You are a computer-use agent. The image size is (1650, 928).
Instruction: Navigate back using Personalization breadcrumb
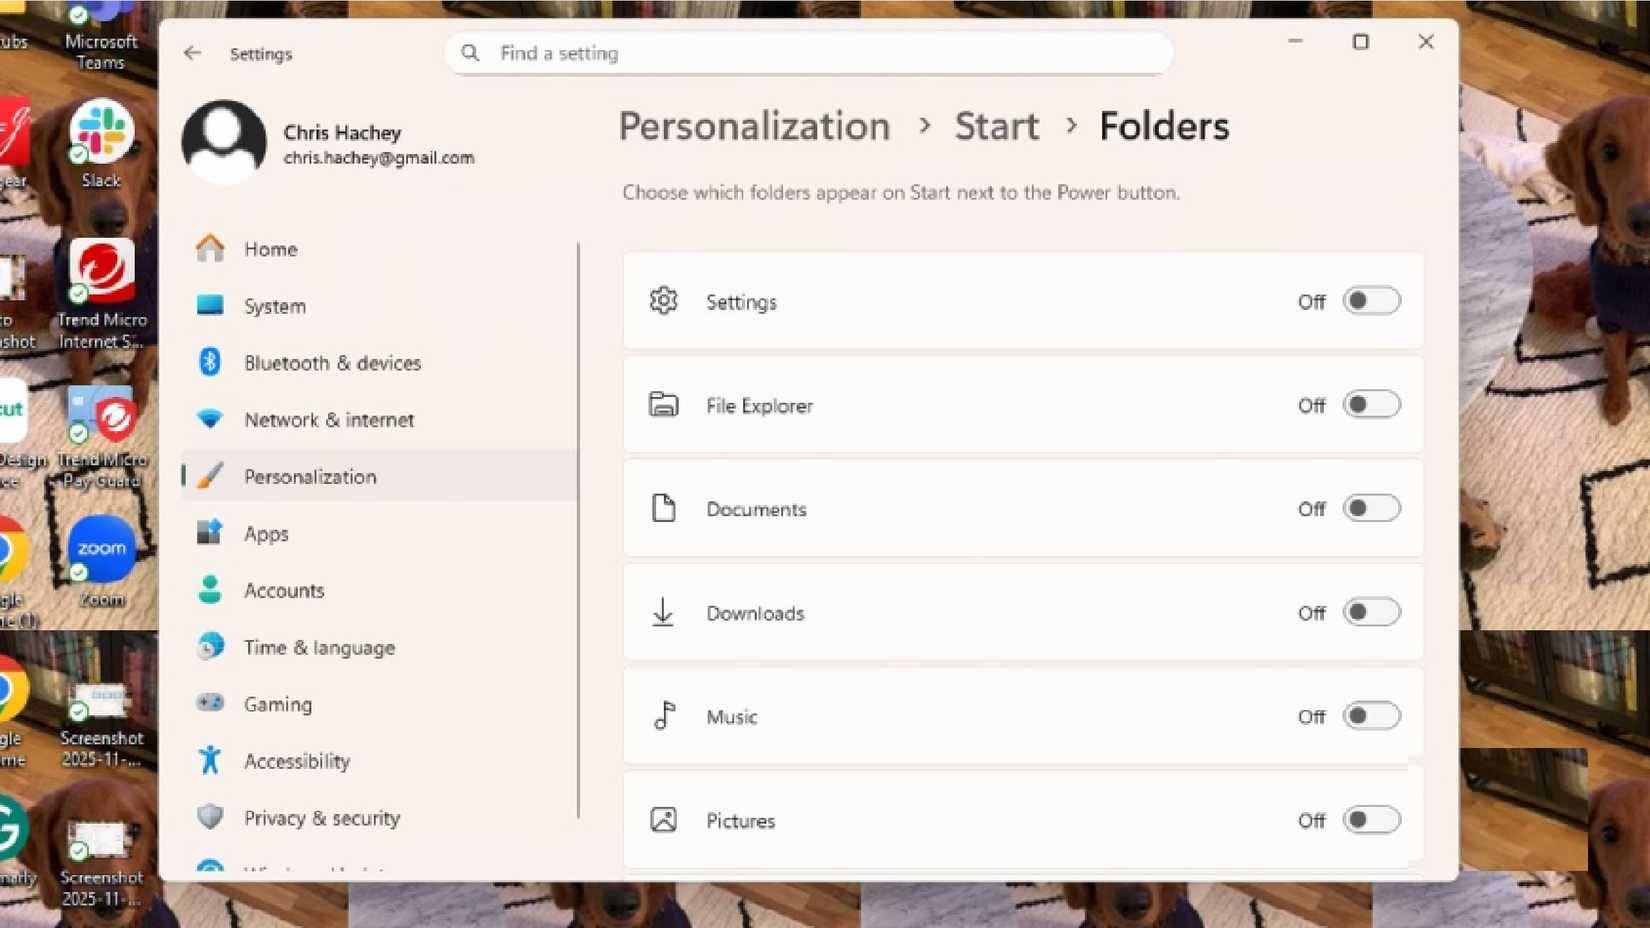(x=753, y=126)
